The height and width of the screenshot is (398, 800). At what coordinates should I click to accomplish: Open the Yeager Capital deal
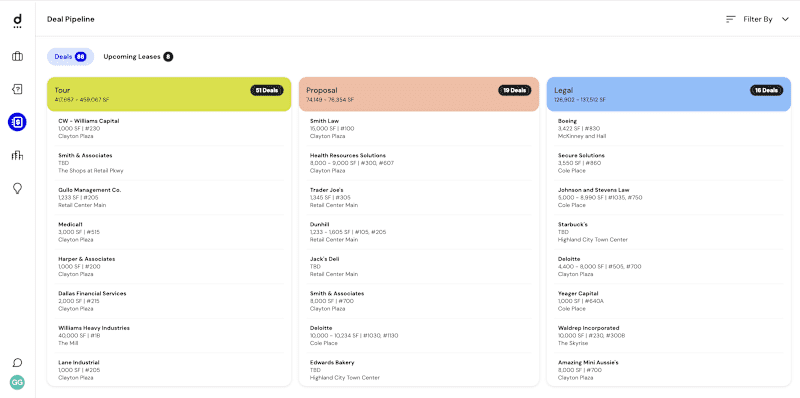(670, 301)
